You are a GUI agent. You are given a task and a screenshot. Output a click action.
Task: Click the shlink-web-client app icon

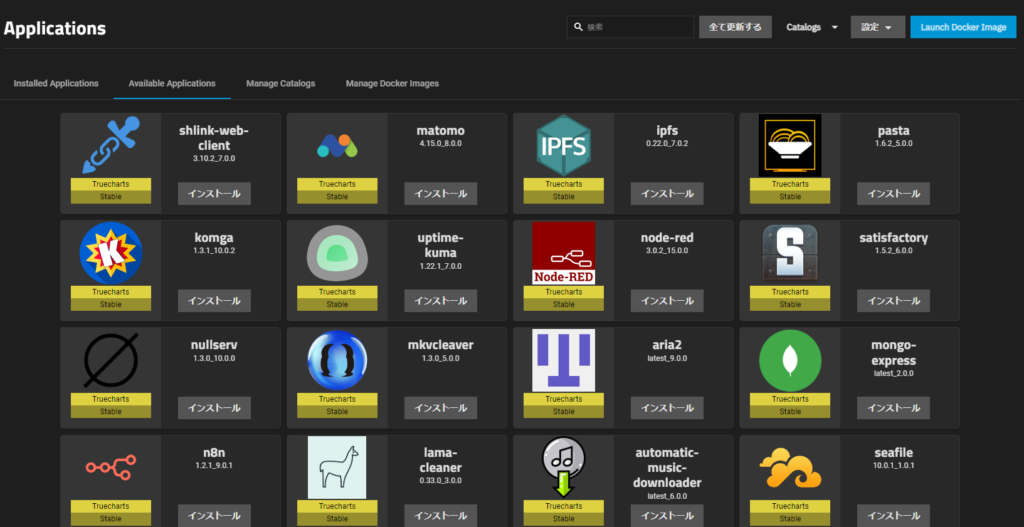click(x=110, y=145)
